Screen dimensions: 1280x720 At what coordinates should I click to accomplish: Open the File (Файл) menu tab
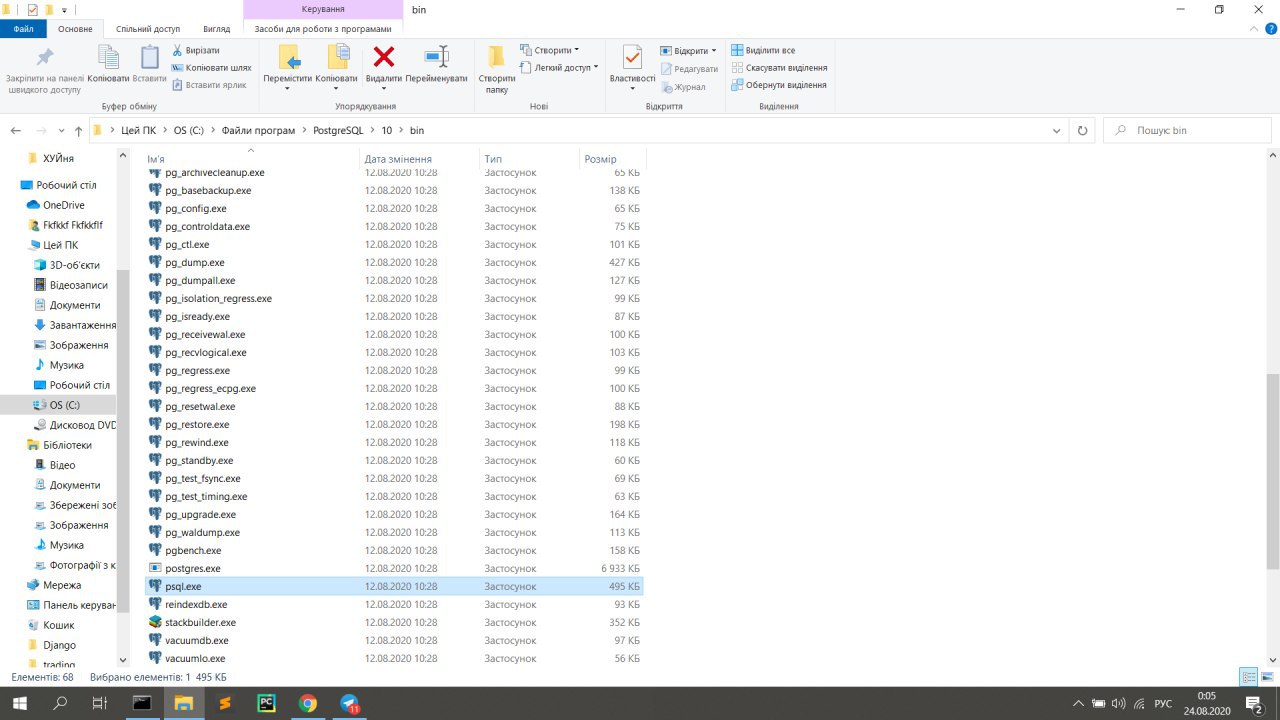coord(24,29)
